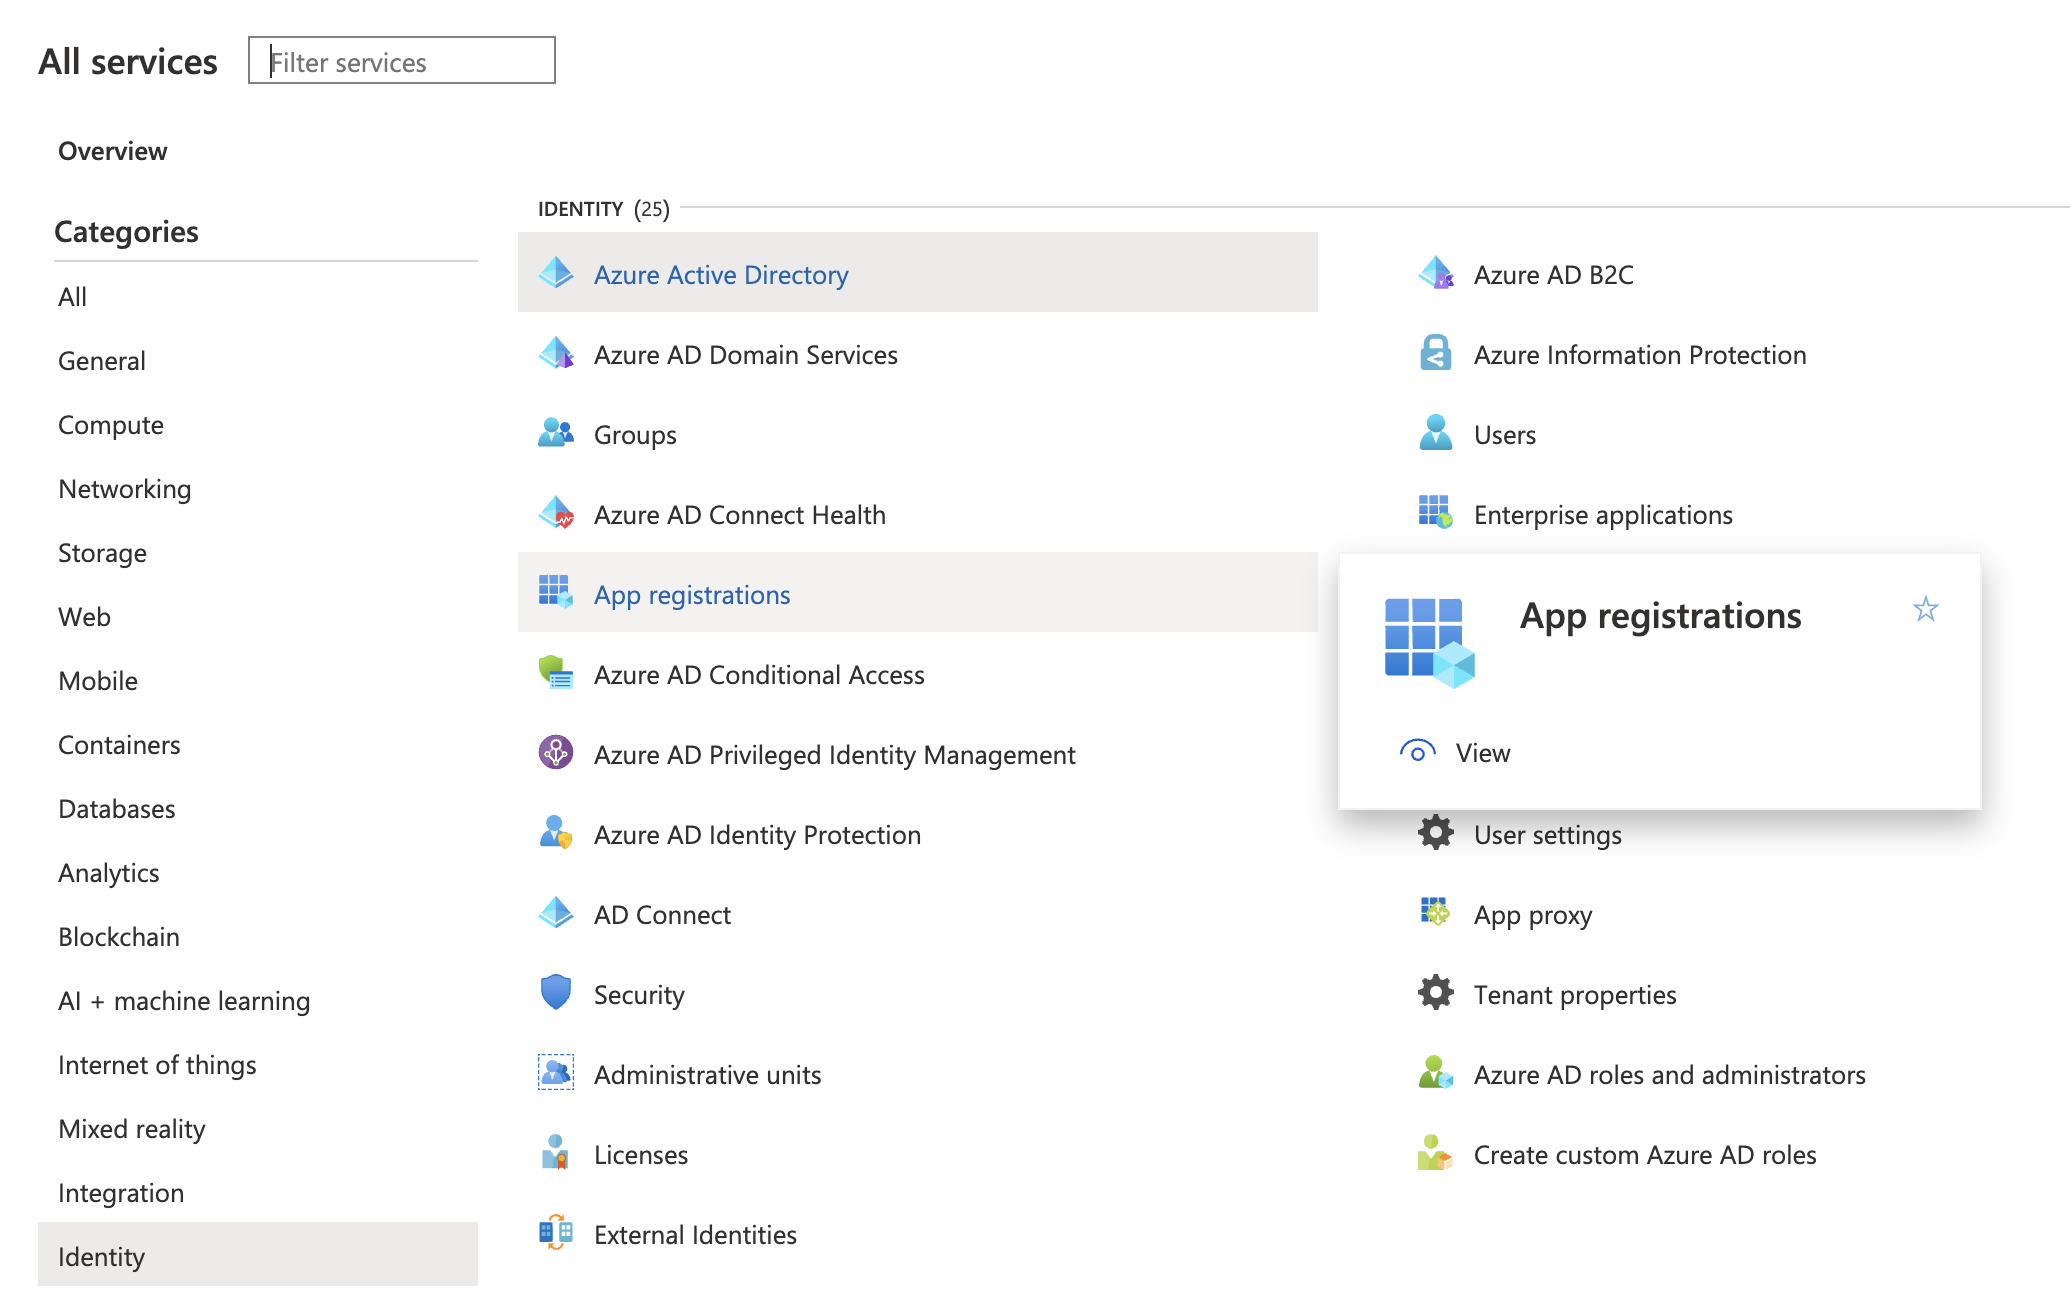This screenshot has width=2070, height=1302.
Task: Click the Azure AD B2C icon
Action: pyautogui.click(x=1436, y=273)
